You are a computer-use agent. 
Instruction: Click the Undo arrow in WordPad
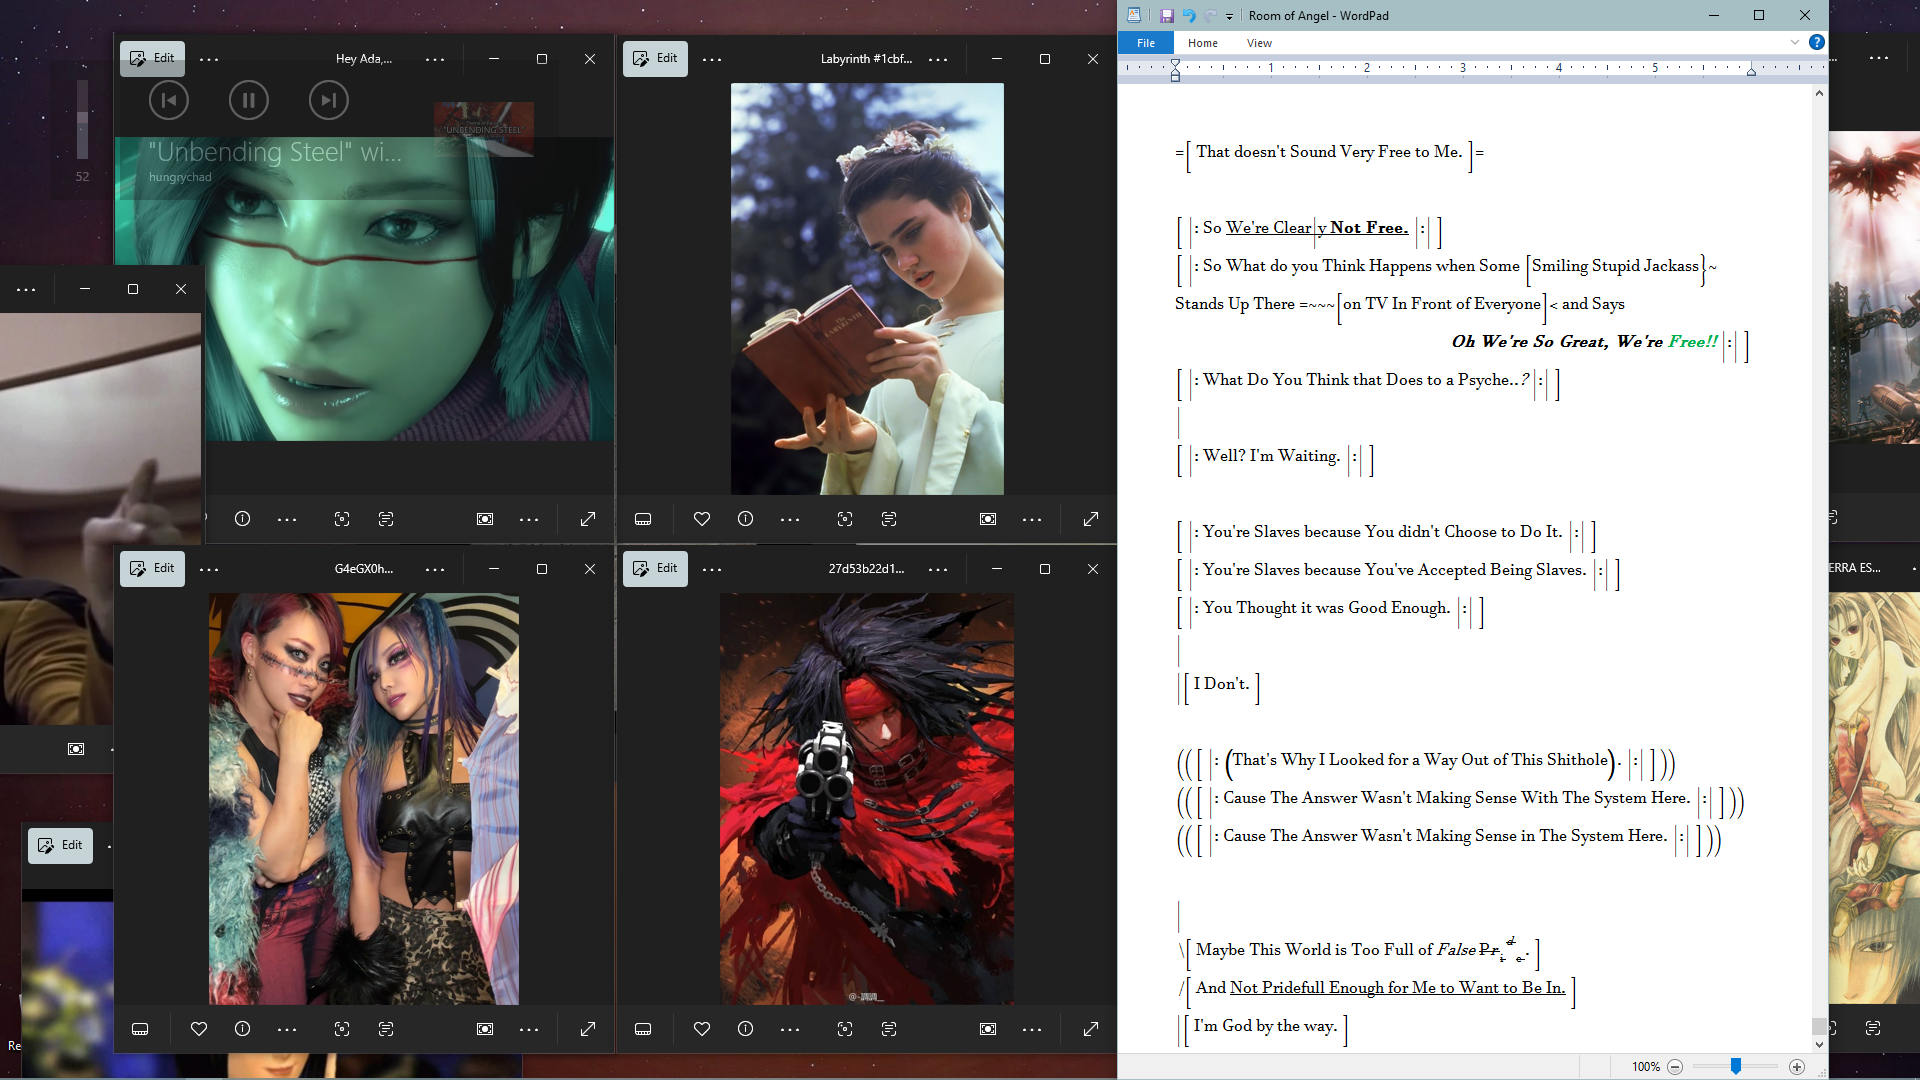(x=1189, y=16)
